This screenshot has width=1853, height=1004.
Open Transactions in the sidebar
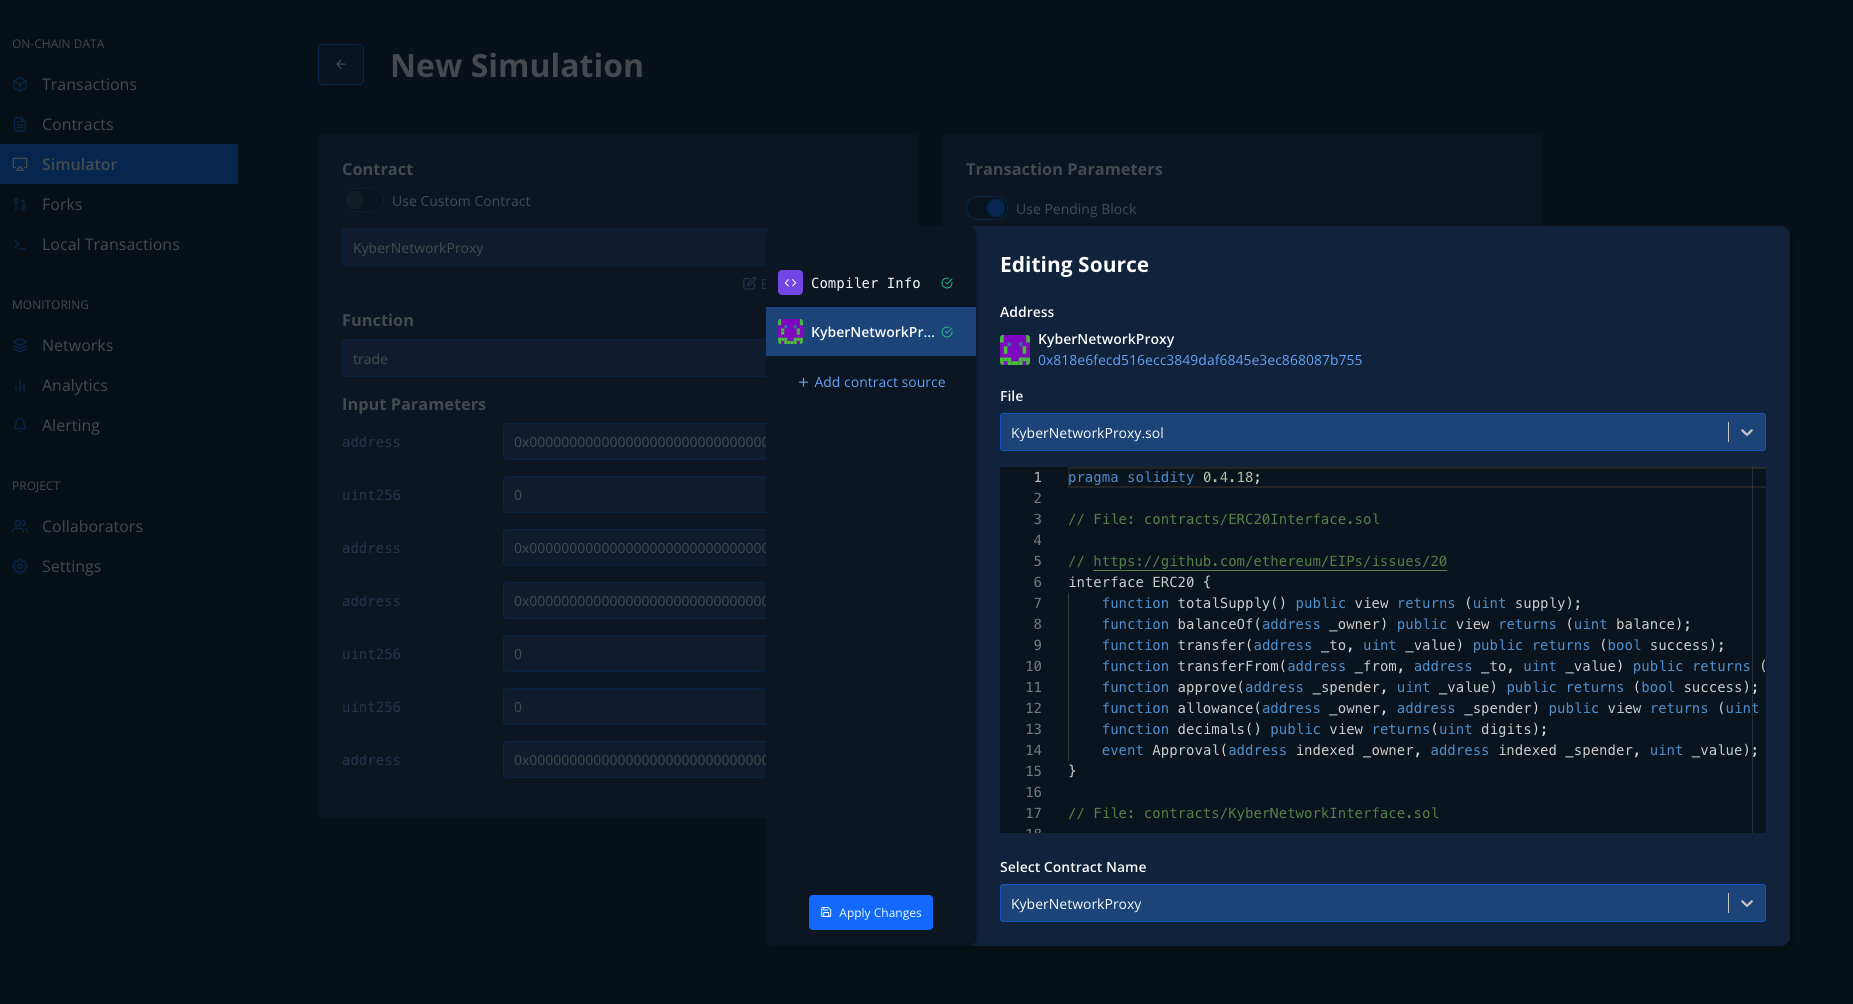pos(119,84)
